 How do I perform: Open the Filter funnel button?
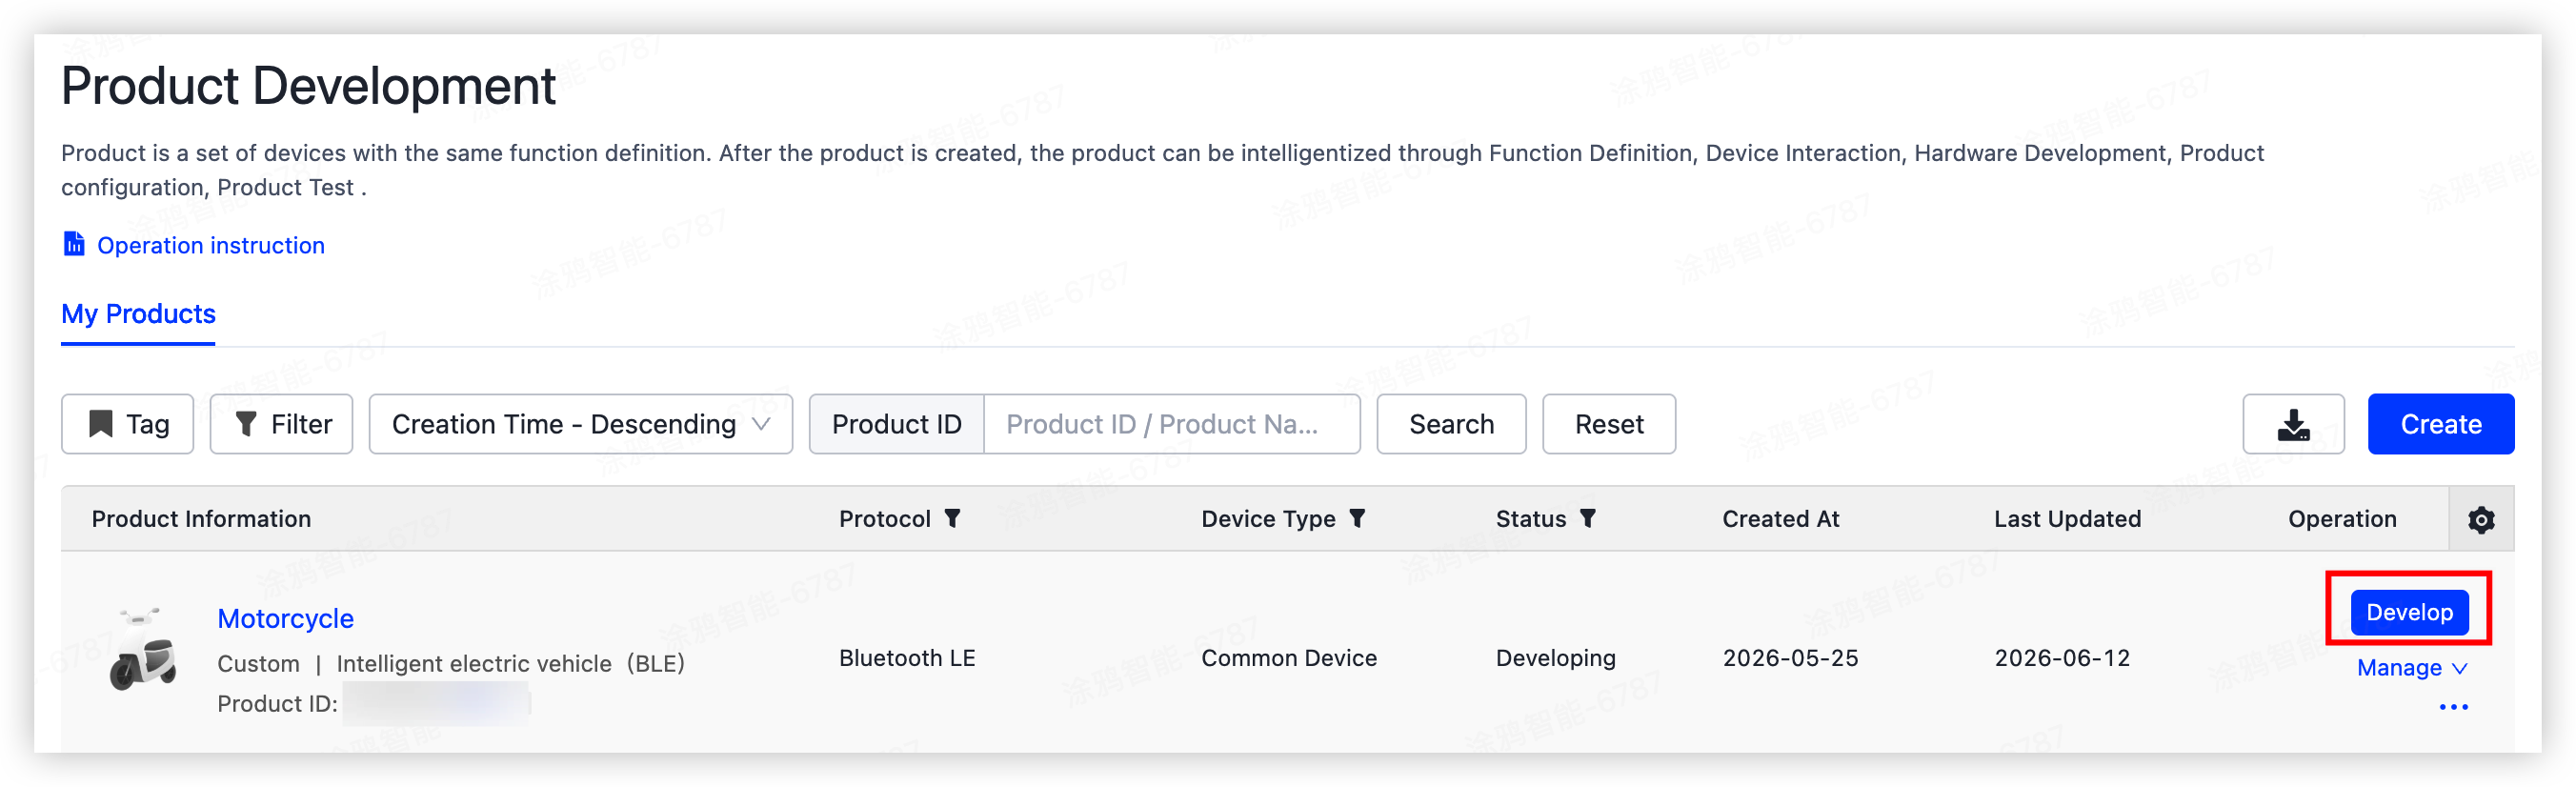pos(281,424)
